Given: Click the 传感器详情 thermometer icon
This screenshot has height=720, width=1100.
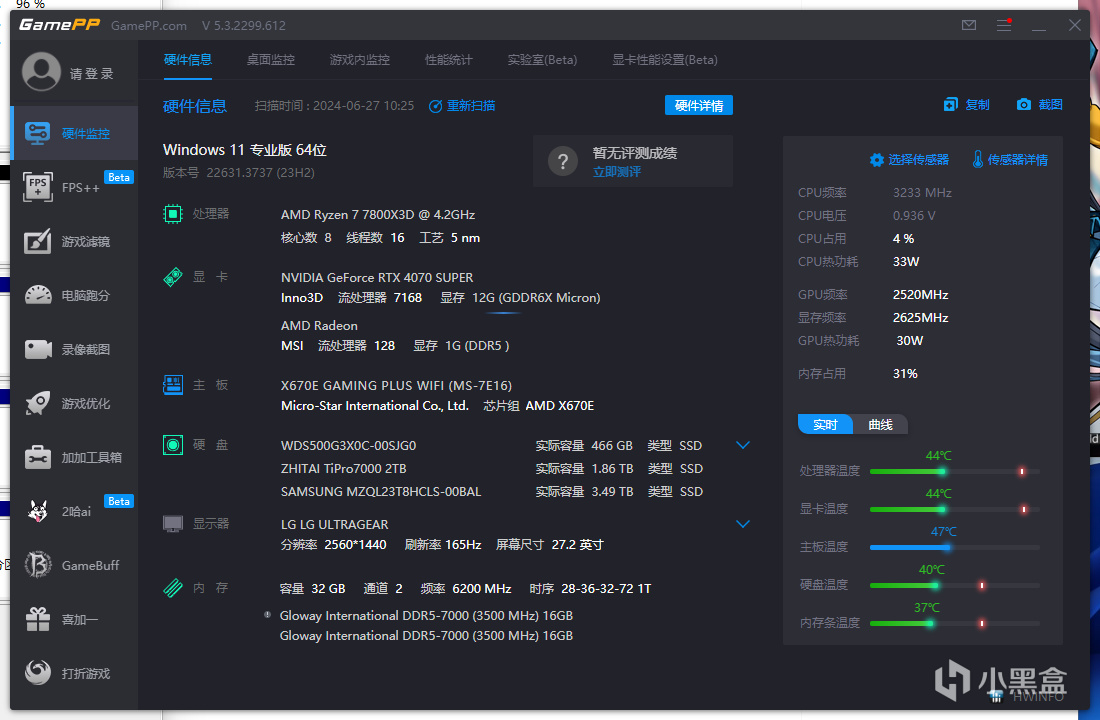Looking at the screenshot, I should (x=978, y=159).
